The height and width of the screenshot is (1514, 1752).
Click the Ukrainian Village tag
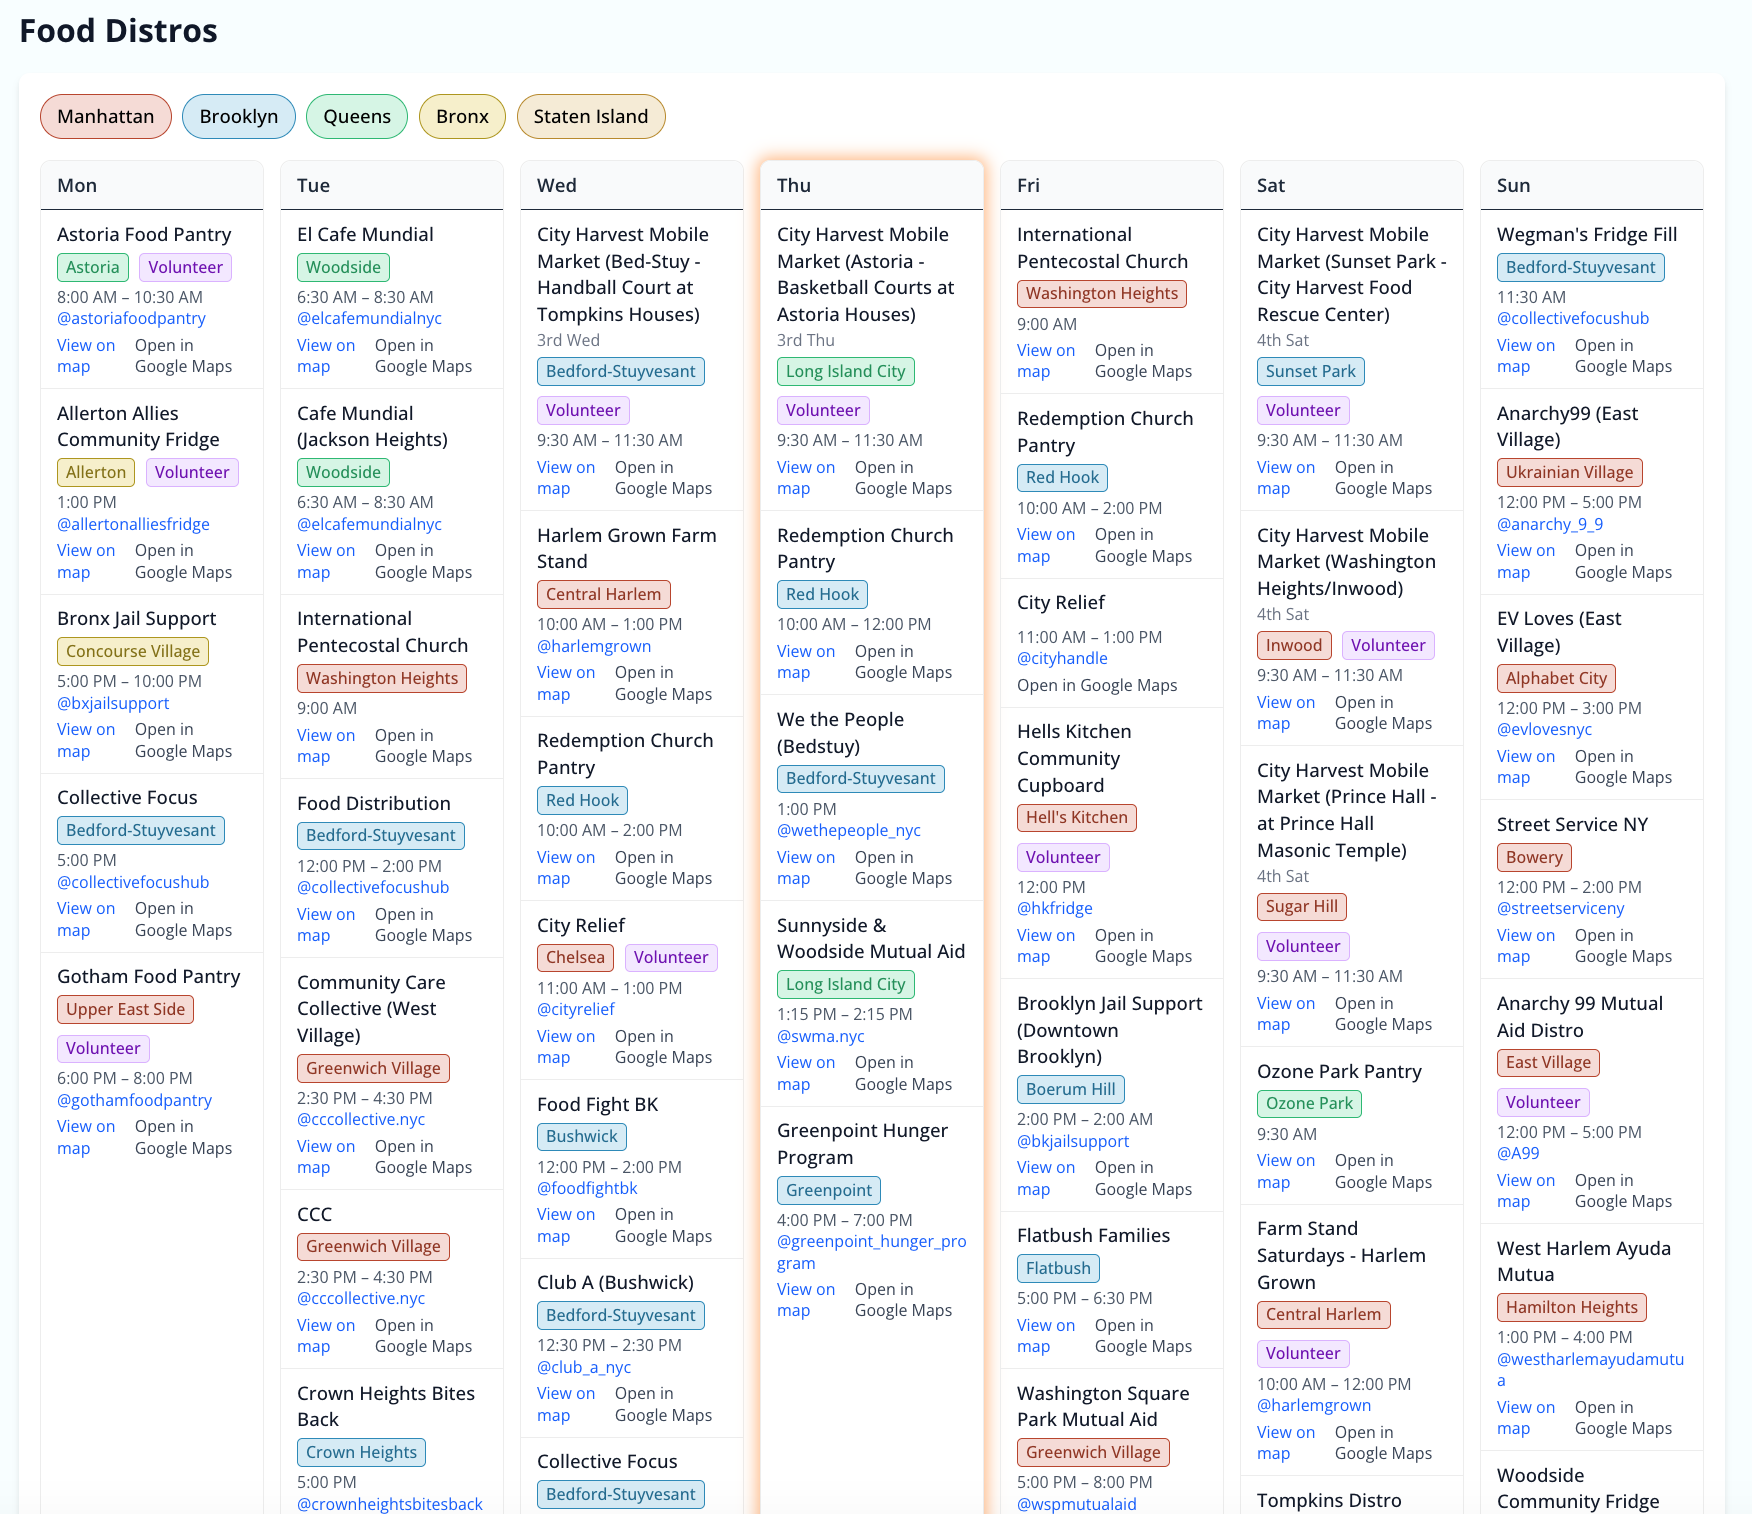coord(1570,473)
